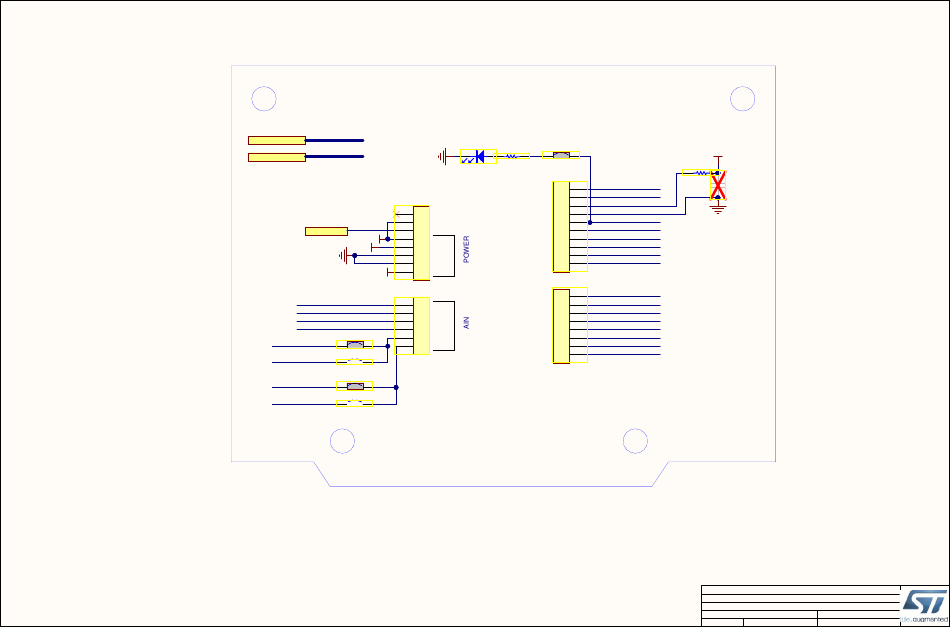950x628 pixels.
Task: Click the bottom-left mounting hole circle
Action: coord(342,441)
